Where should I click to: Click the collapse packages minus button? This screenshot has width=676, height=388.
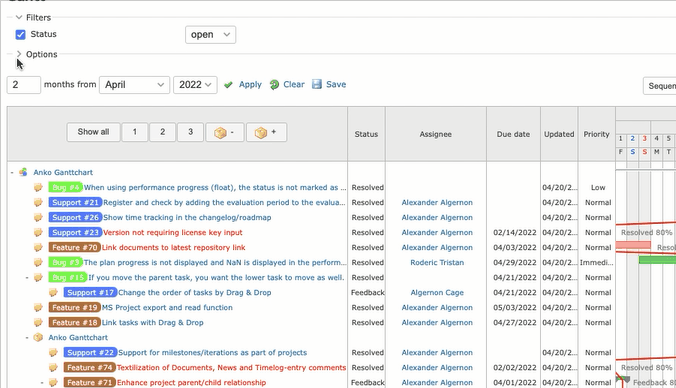pos(225,132)
